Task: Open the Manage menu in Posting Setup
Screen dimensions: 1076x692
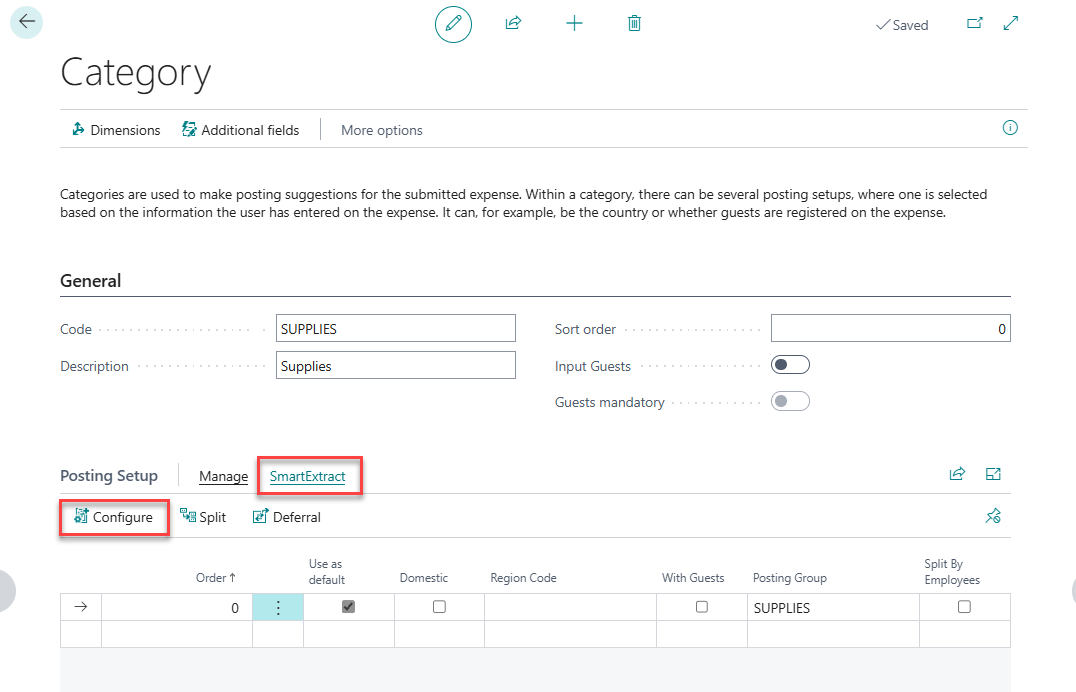Action: (223, 477)
